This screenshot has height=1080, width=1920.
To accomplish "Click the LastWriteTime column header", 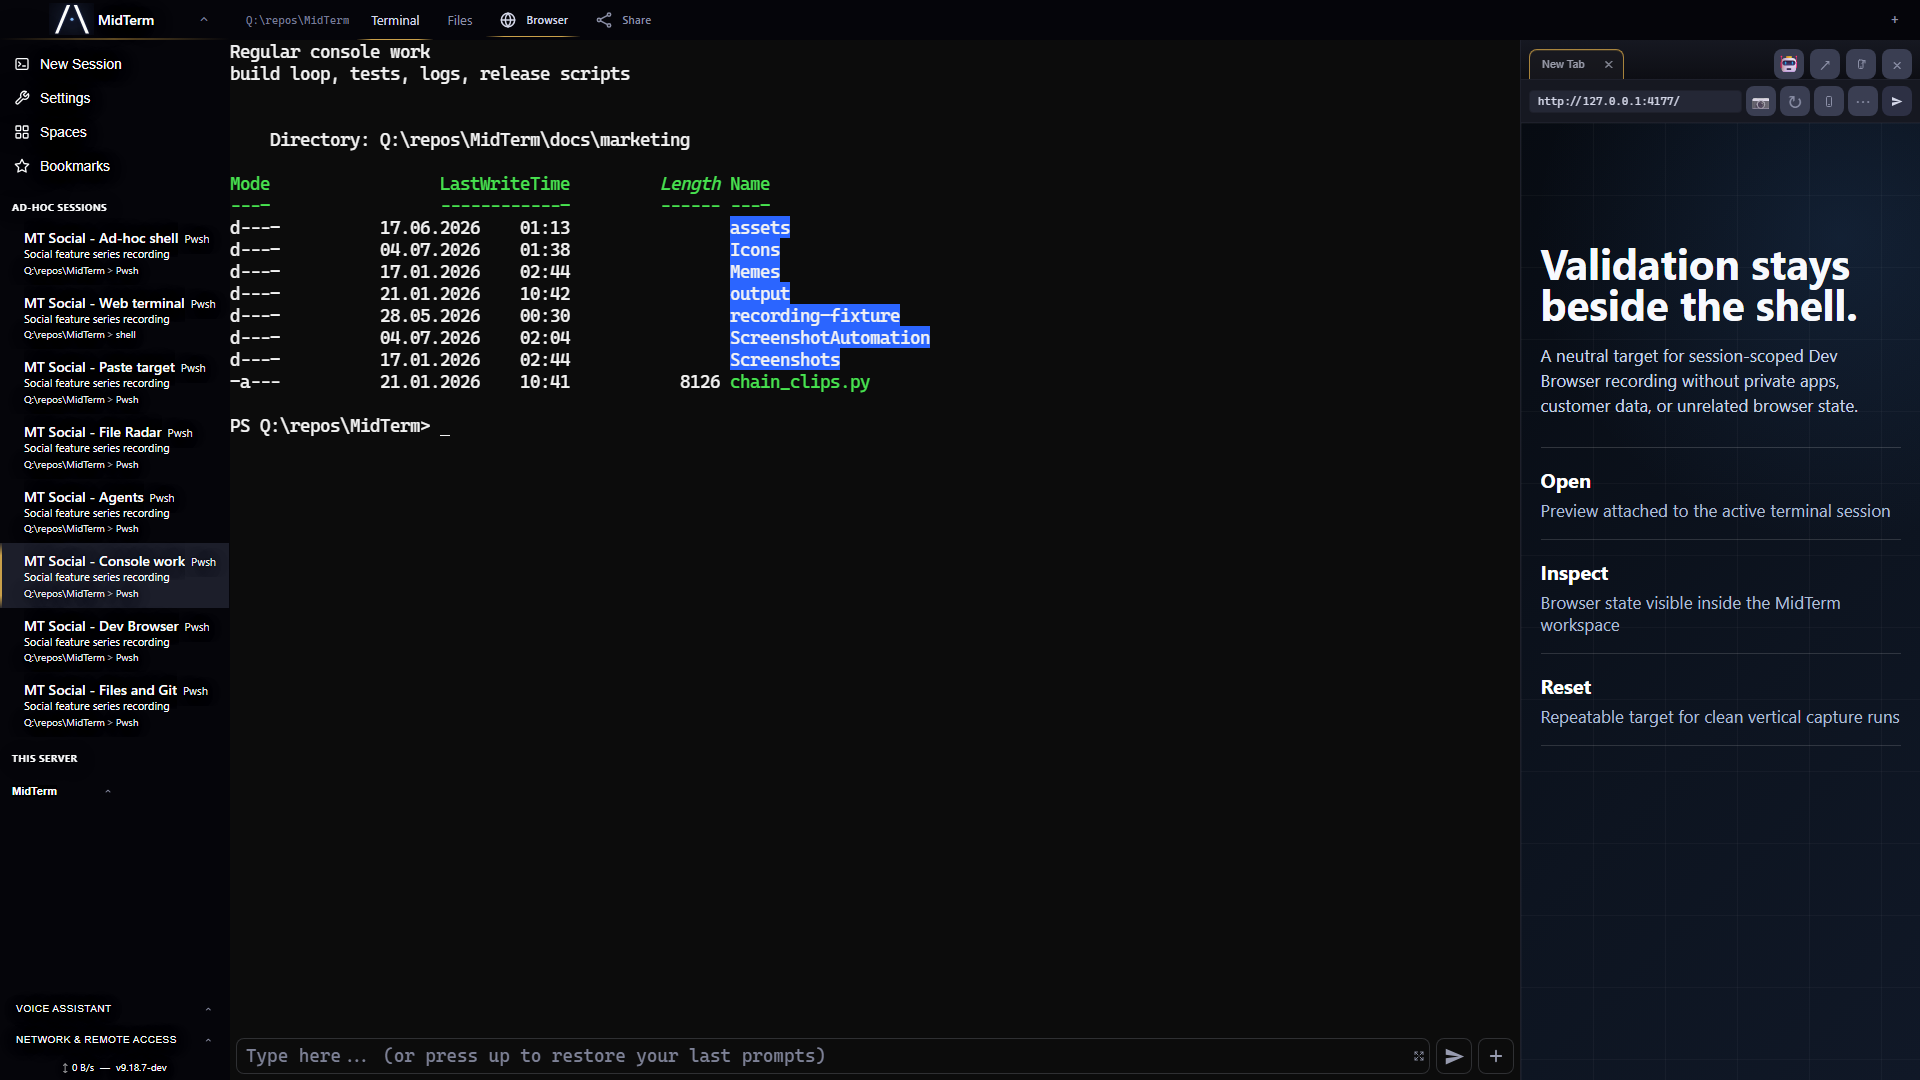I will tap(504, 184).
